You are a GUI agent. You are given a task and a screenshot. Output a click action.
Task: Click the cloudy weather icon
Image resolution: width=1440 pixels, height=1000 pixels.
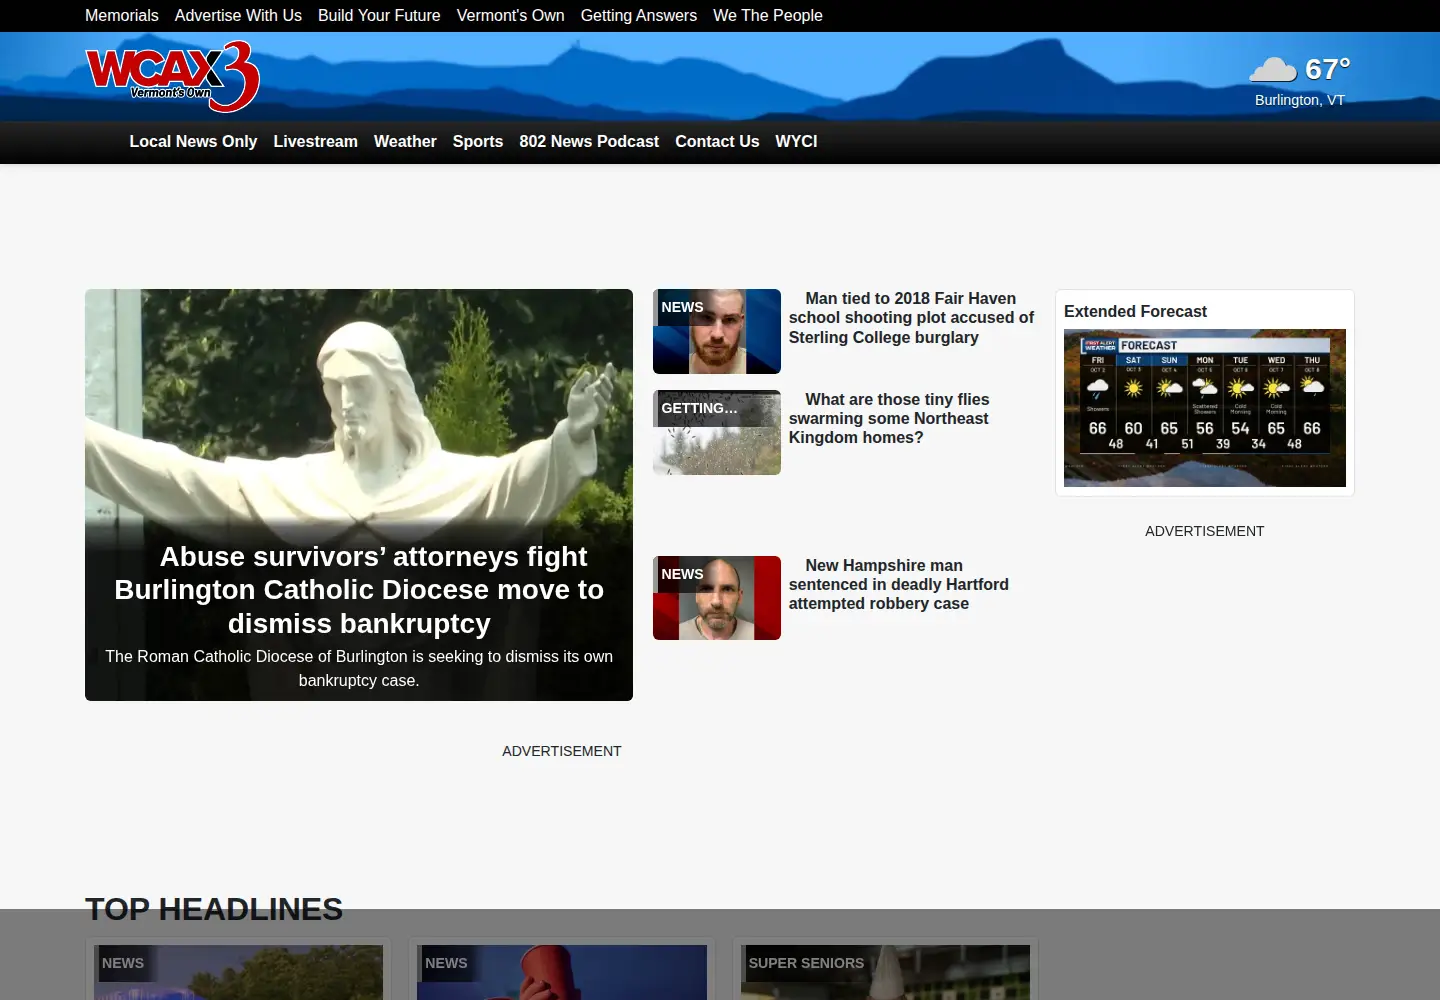(x=1273, y=69)
